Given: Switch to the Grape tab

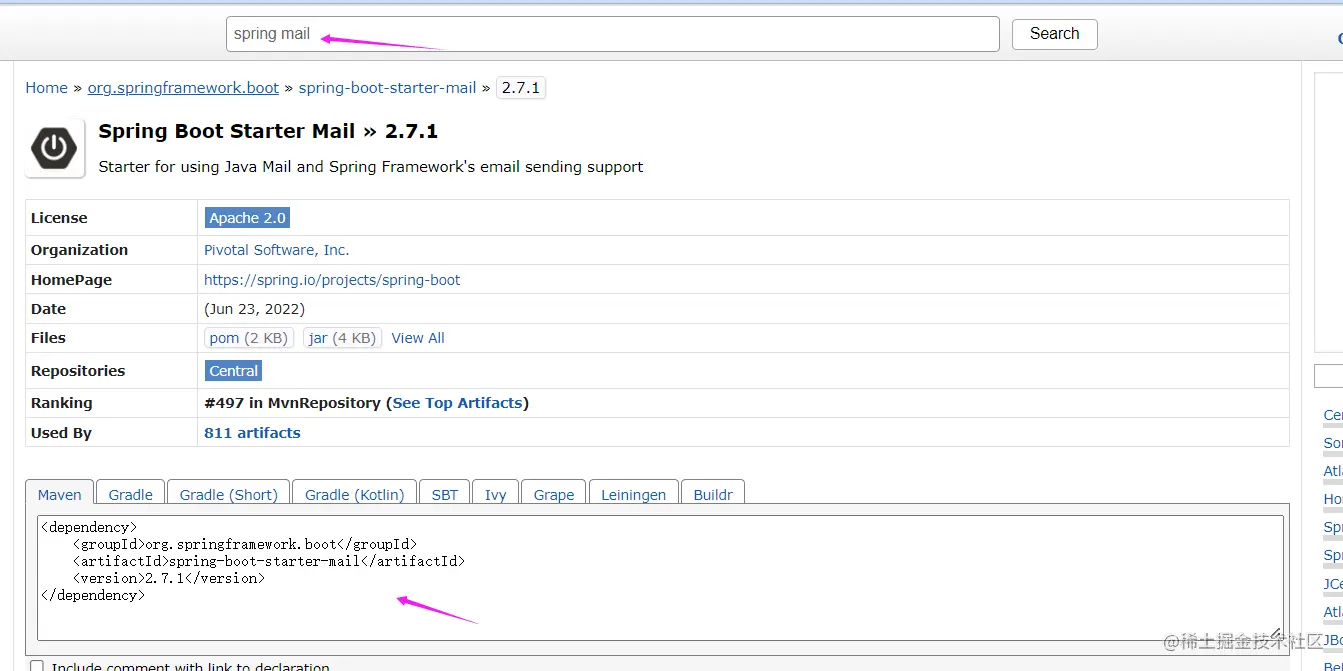Looking at the screenshot, I should tap(554, 494).
